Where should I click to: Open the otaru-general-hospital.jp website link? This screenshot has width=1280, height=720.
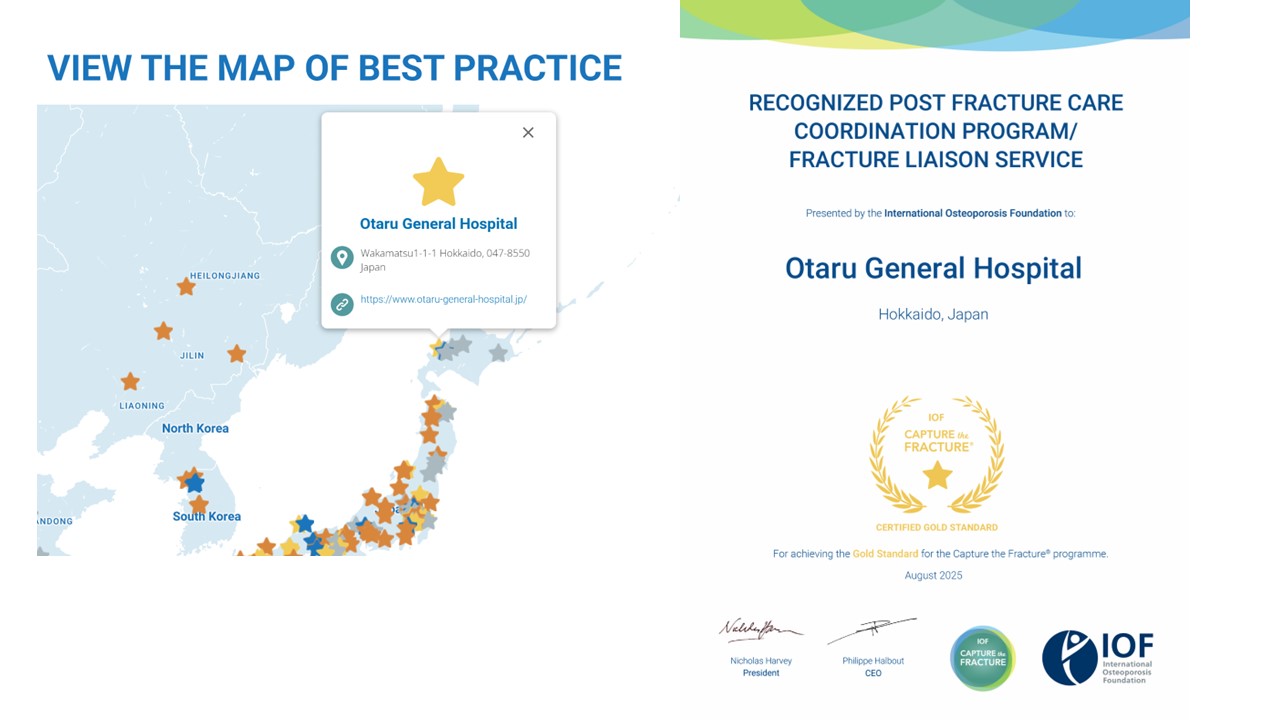[x=443, y=299]
